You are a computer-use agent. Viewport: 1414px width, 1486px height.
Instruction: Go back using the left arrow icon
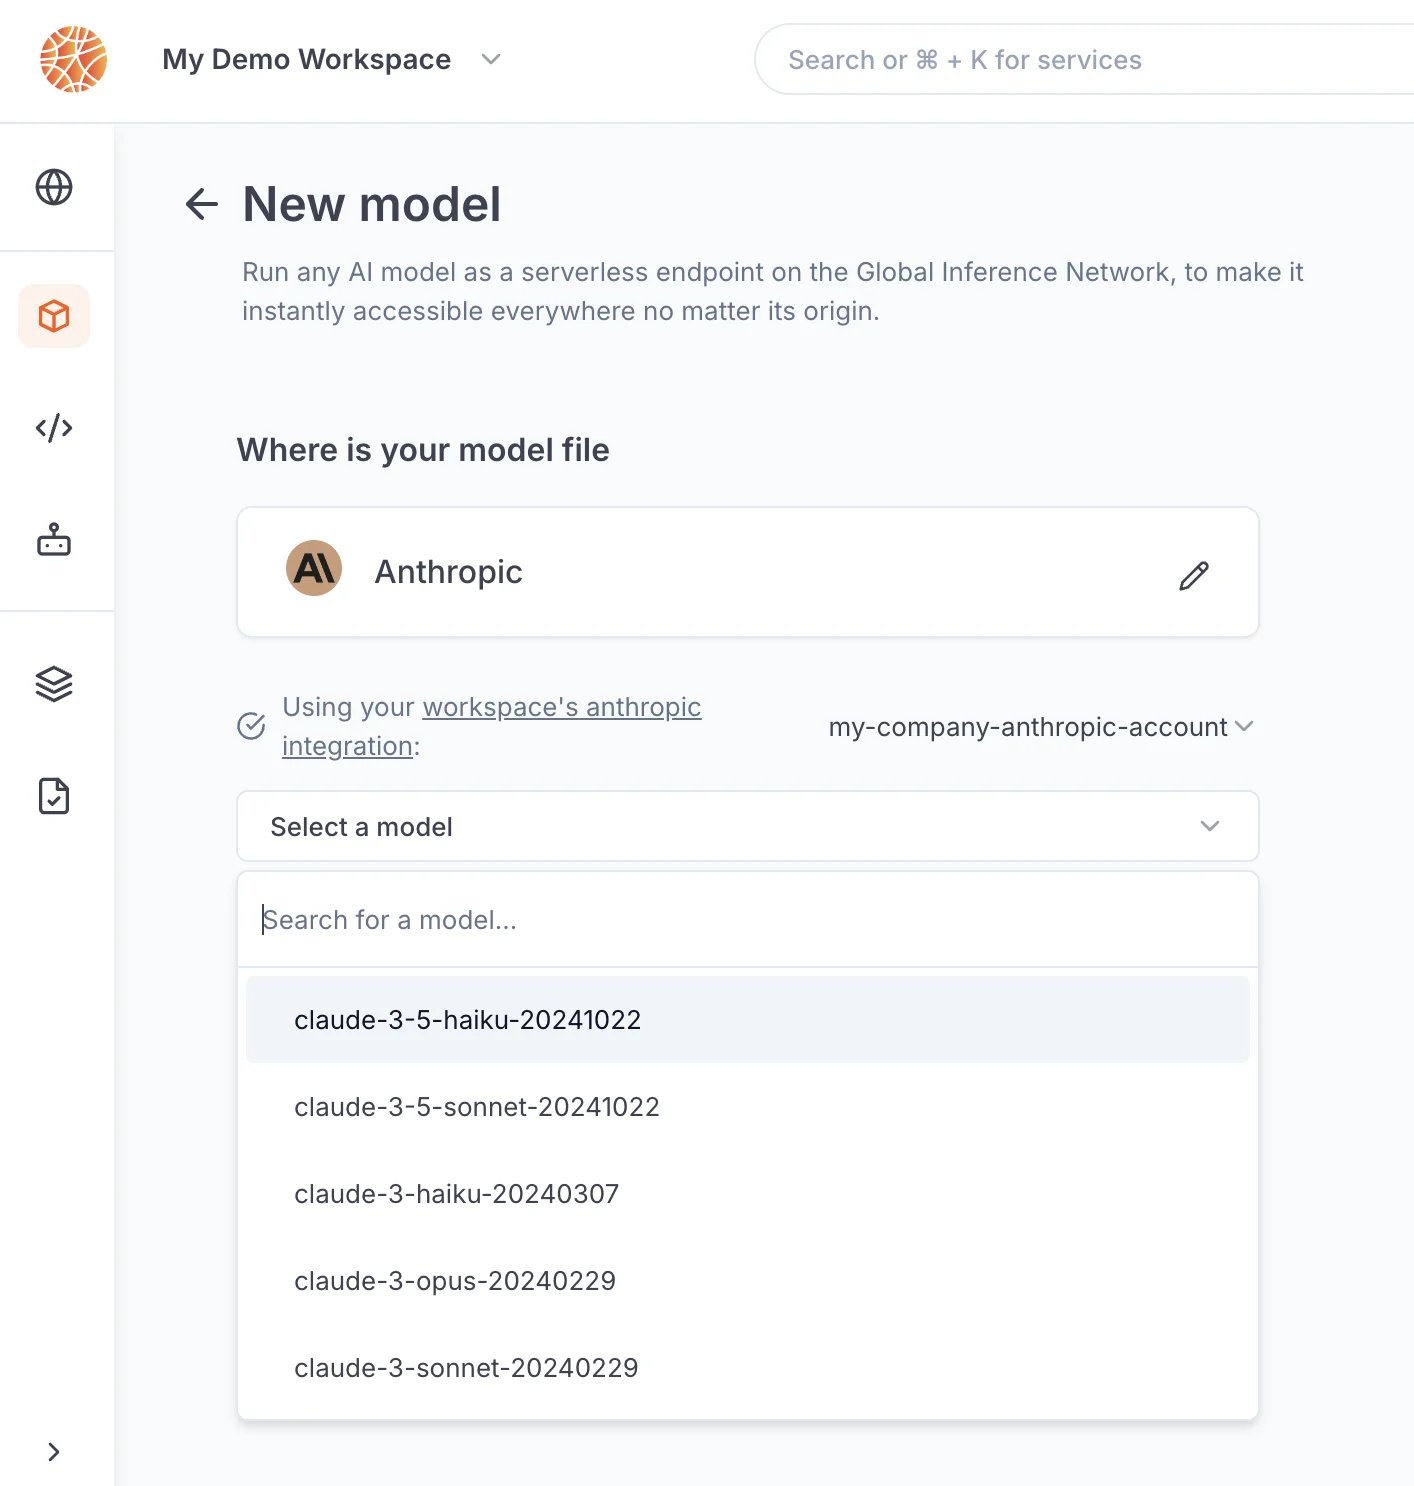coord(202,204)
